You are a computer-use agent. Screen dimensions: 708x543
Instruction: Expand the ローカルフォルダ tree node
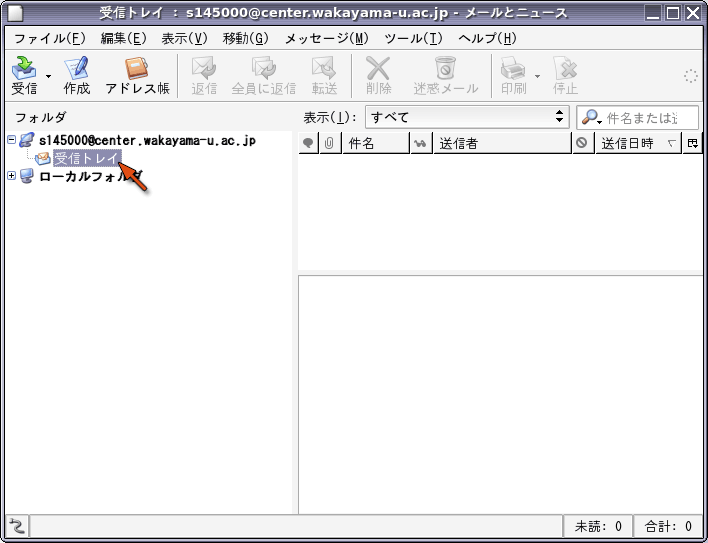point(12,176)
